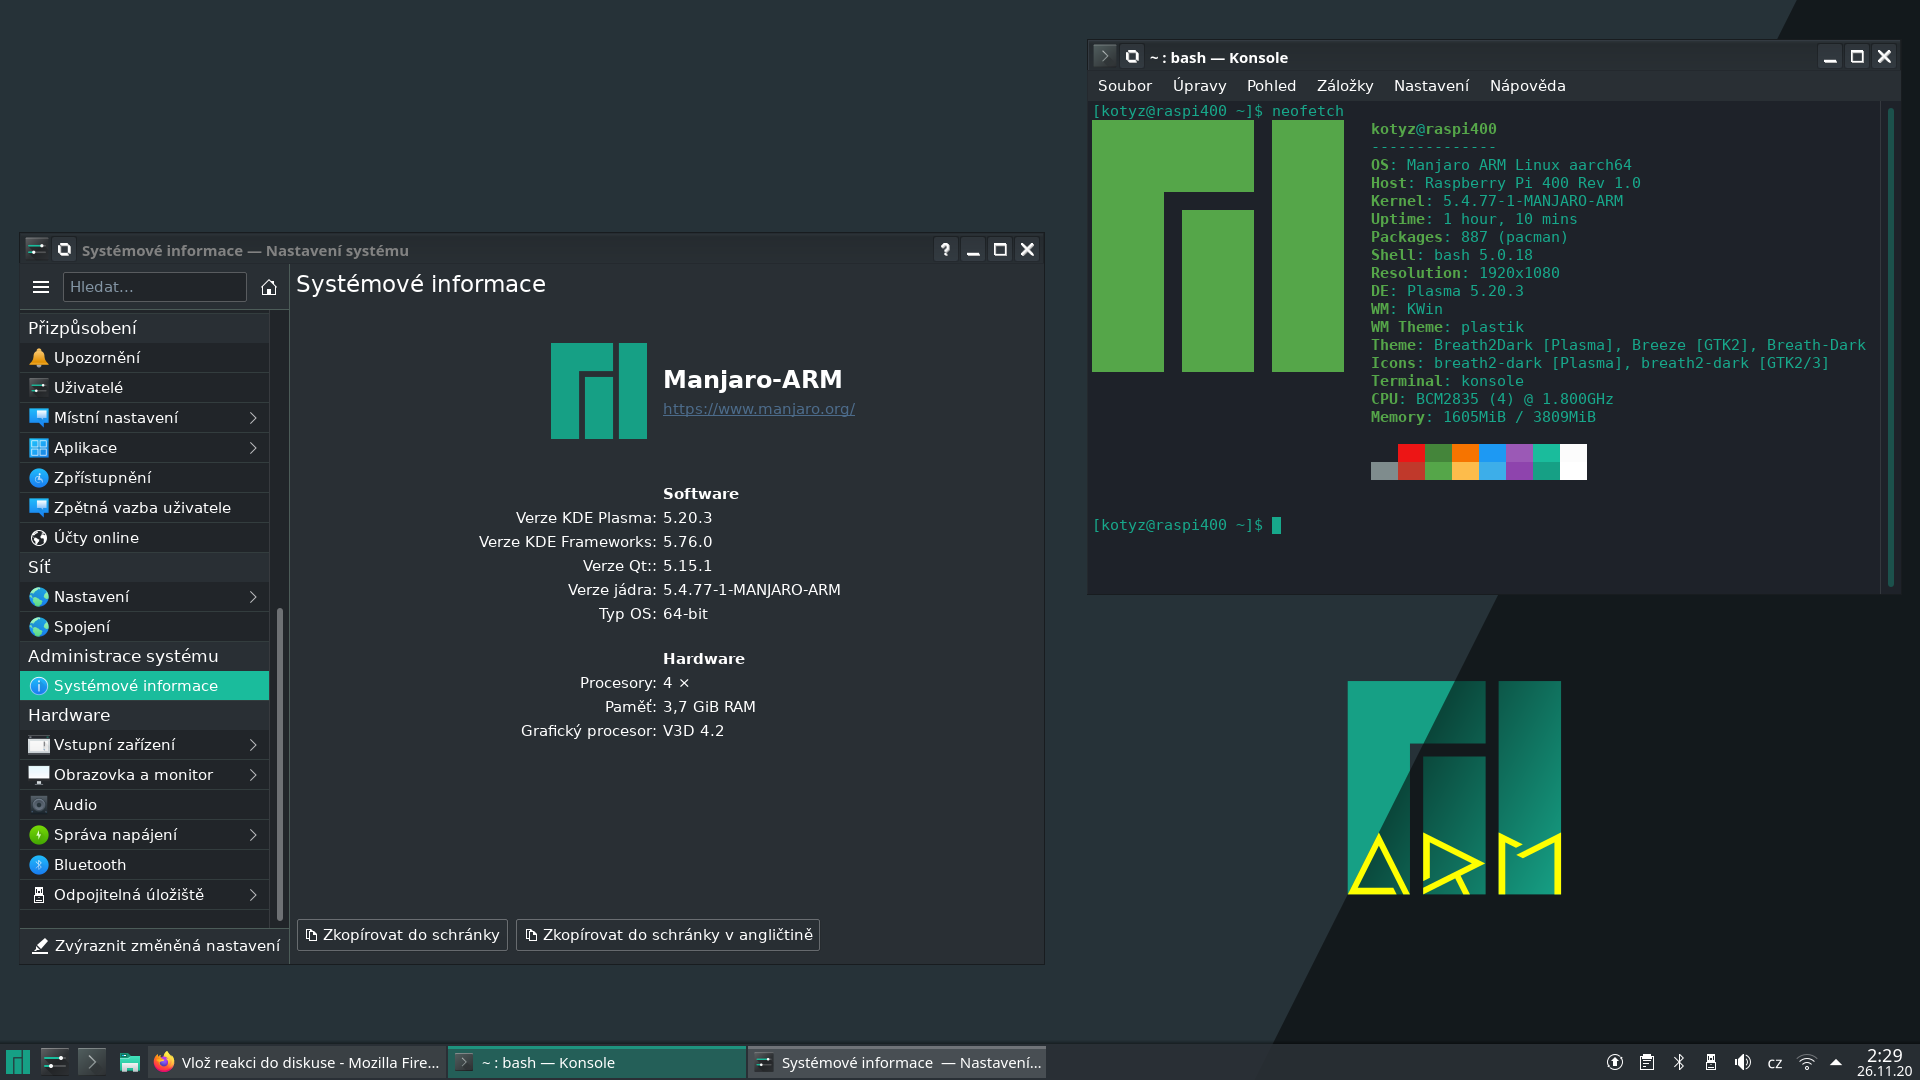Click white color block in neofetch output
1920x1080 pixels.
(1573, 462)
